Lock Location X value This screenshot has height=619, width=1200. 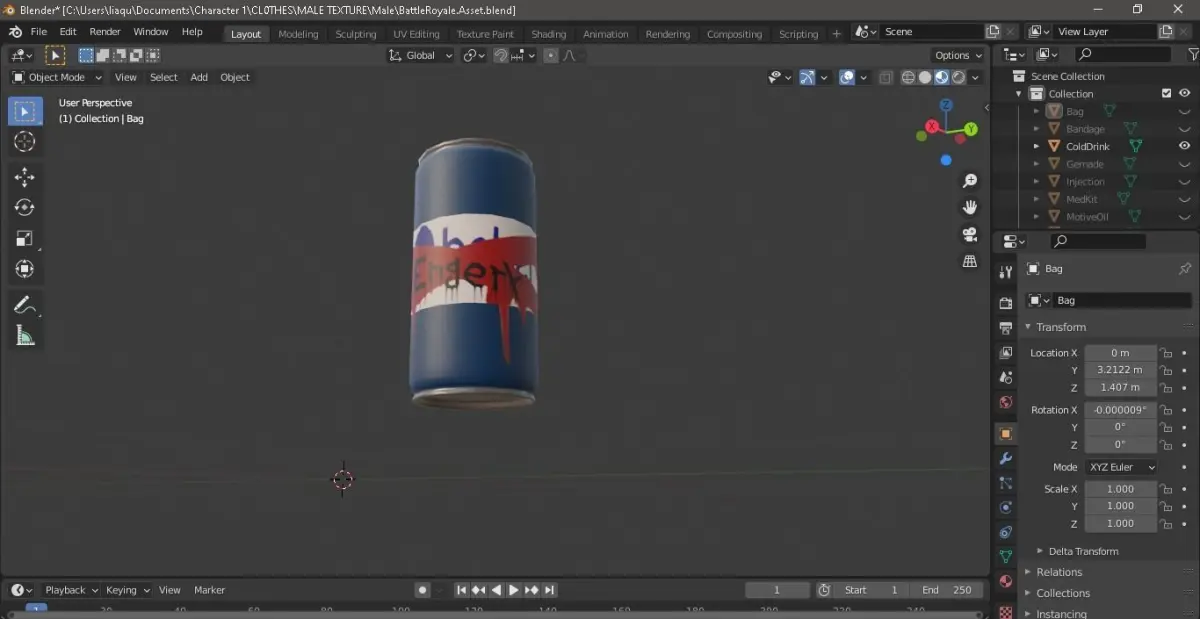(x=1166, y=352)
